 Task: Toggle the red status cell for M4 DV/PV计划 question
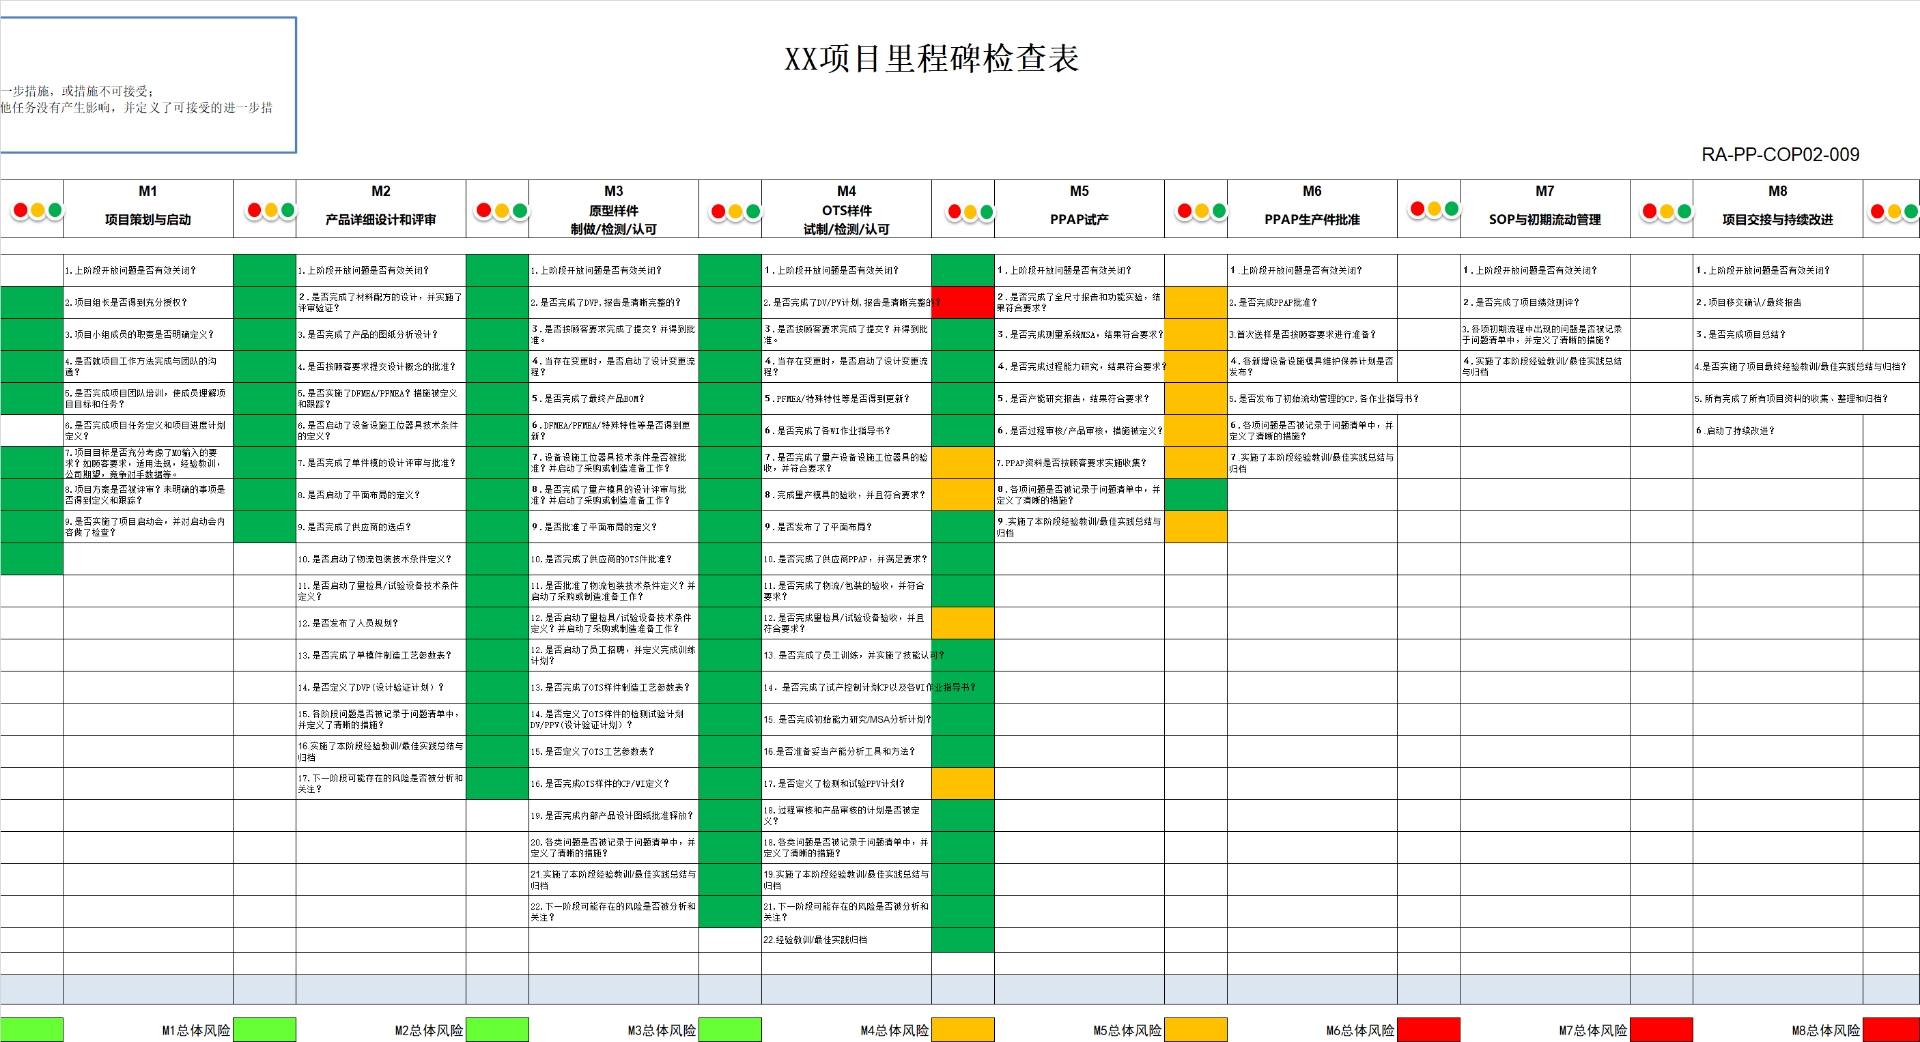point(962,301)
